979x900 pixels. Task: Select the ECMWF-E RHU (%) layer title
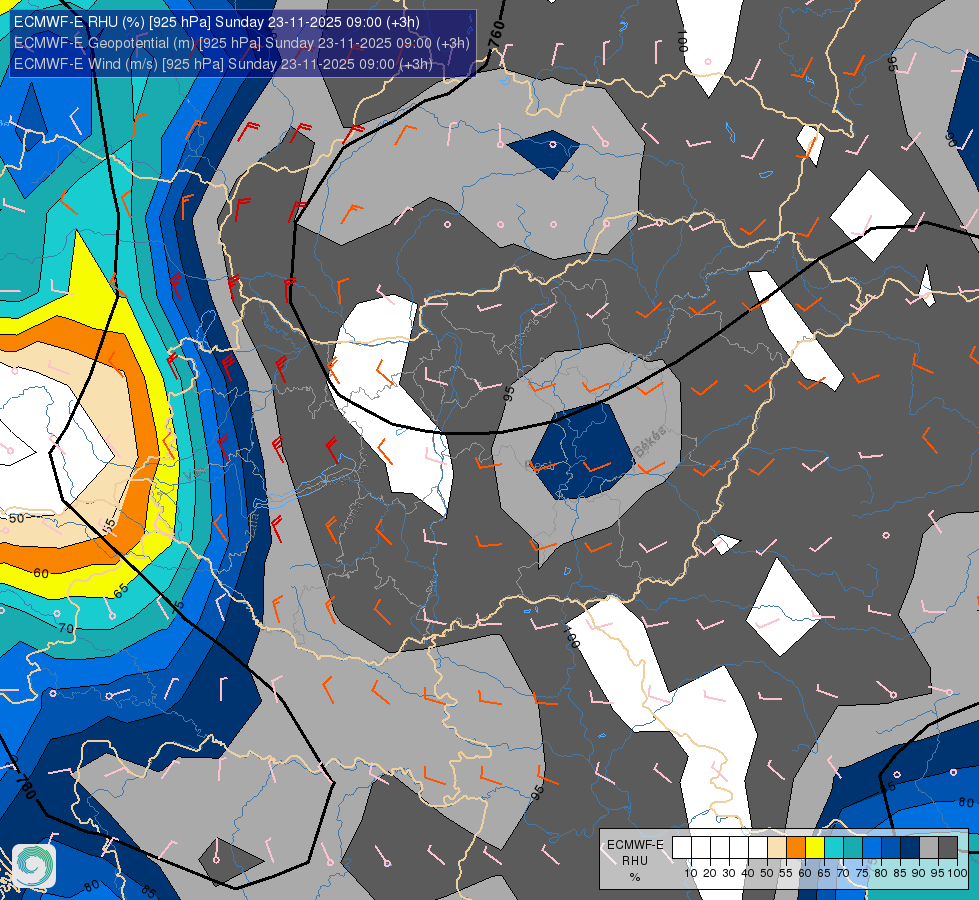tap(217, 22)
